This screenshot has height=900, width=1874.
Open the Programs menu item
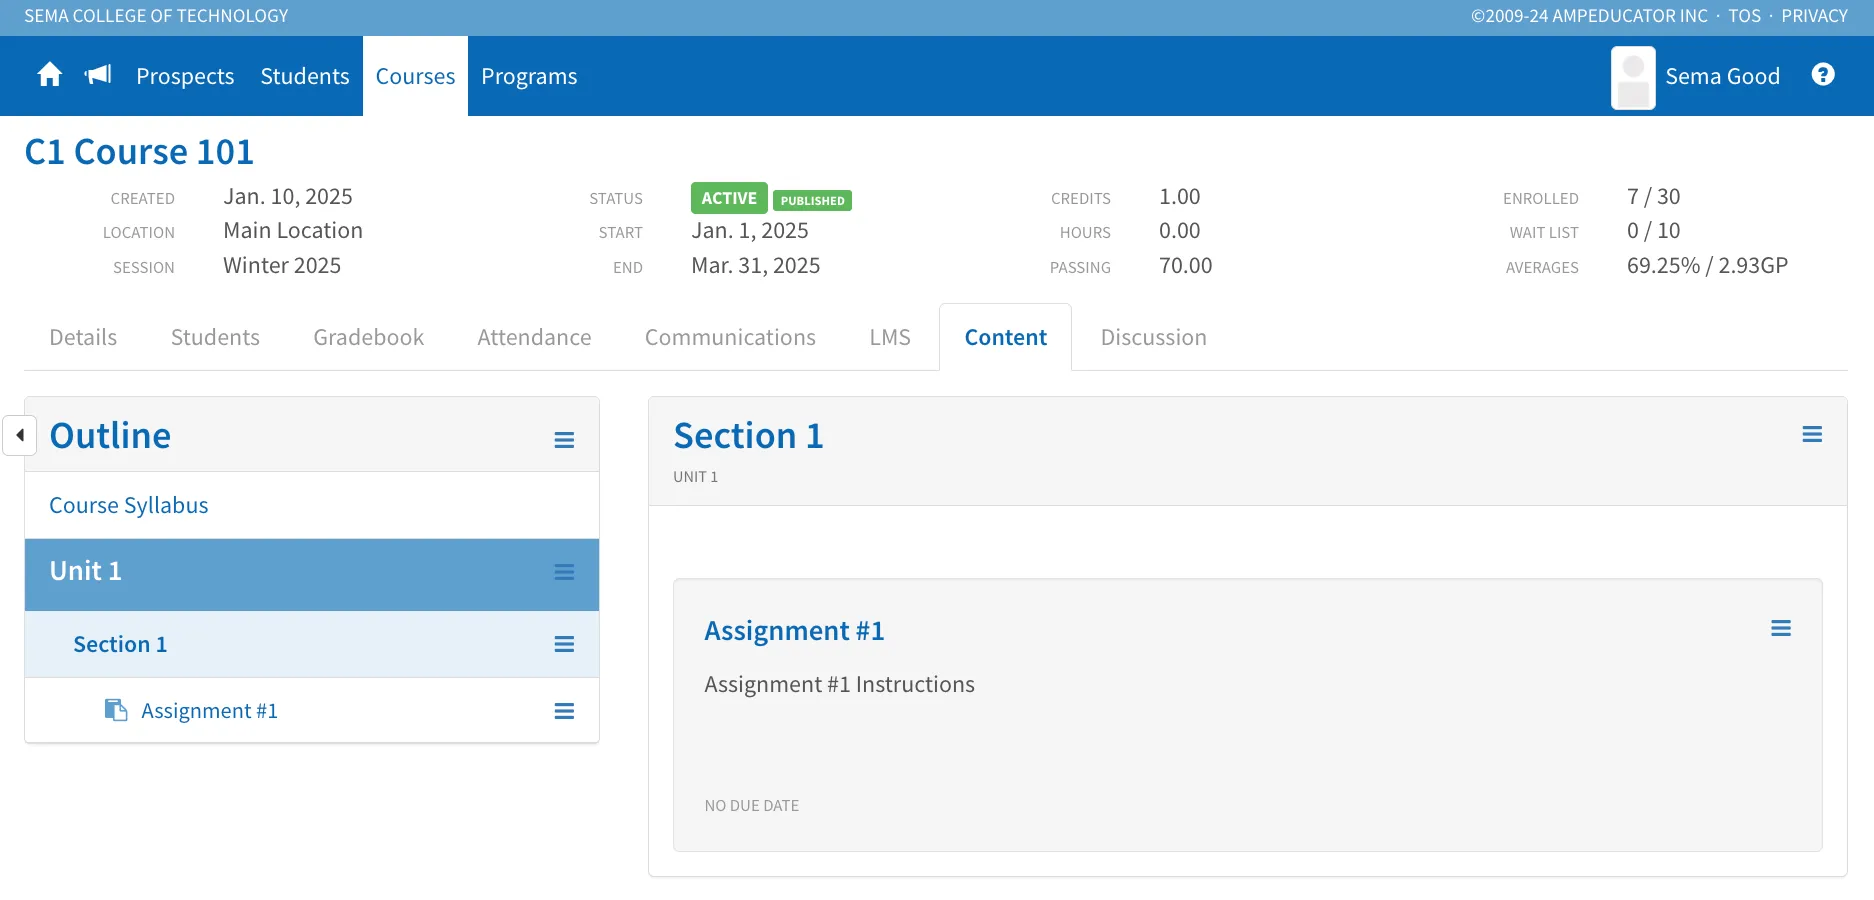point(529,76)
